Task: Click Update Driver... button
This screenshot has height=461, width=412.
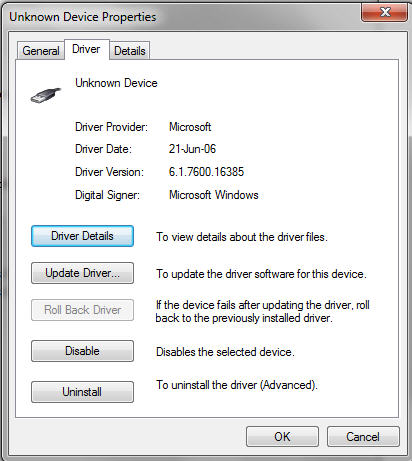Action: tap(82, 273)
